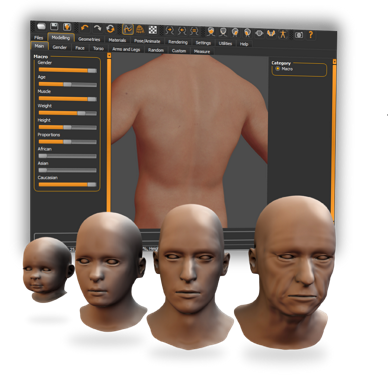Switch to the Geometries tab
The width and height of the screenshot is (388, 376).
point(89,39)
